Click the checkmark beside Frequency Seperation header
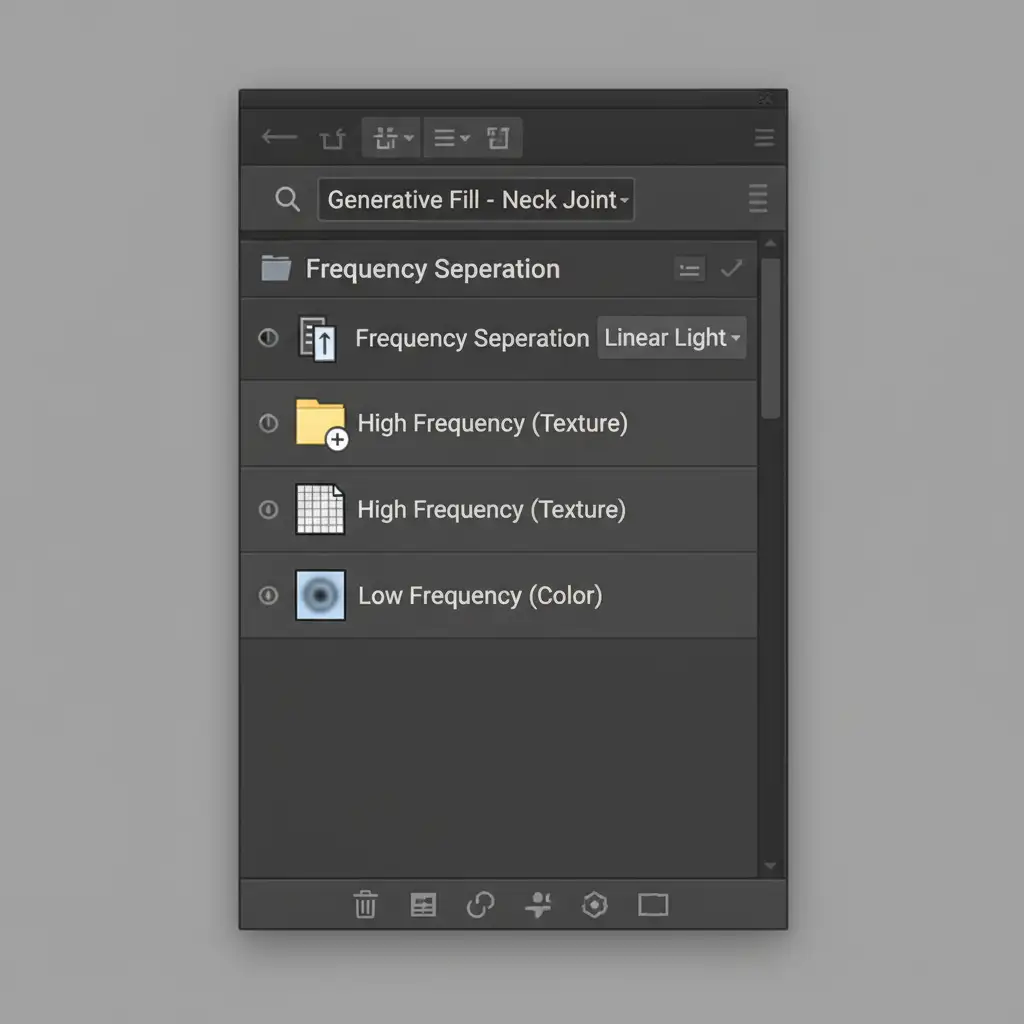1024x1024 pixels. click(x=732, y=268)
